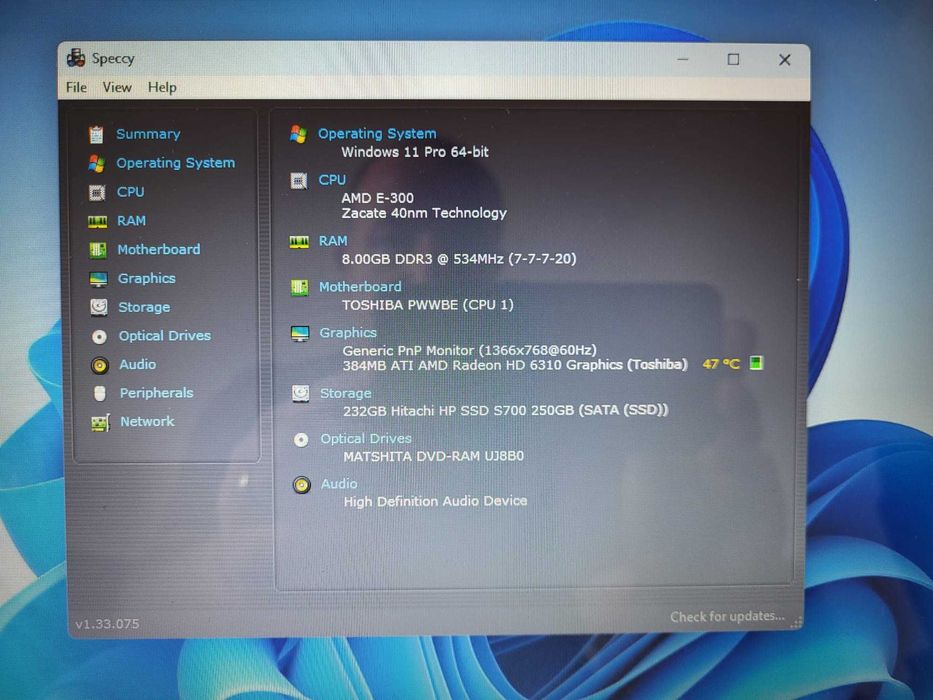This screenshot has width=933, height=700.
Task: Click the Zacate 40nm Technology text
Action: tap(424, 213)
